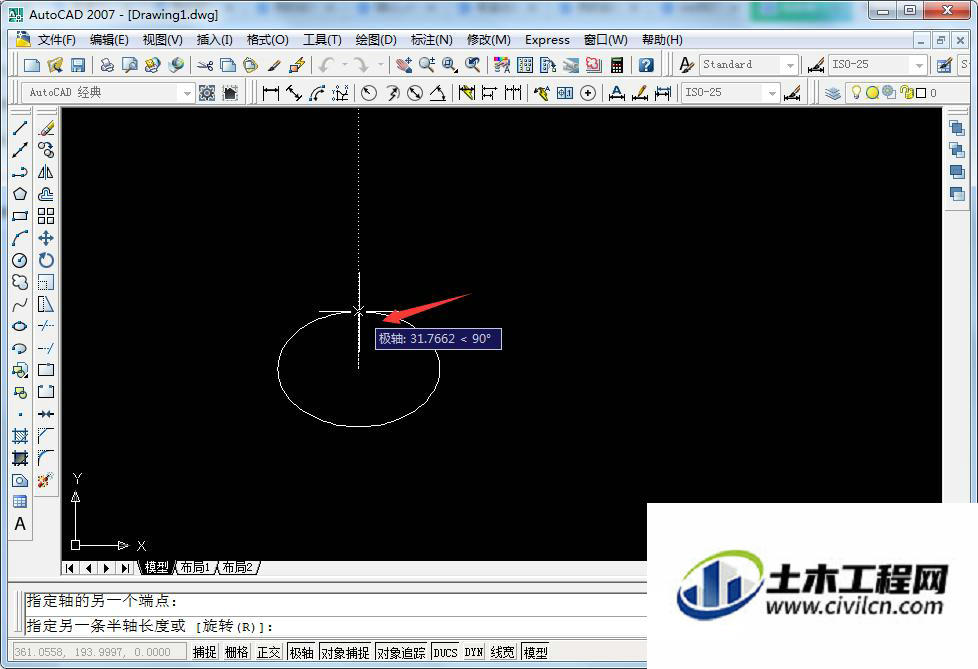Click the 模型 button in status bar
978x669 pixels.
tap(535, 652)
